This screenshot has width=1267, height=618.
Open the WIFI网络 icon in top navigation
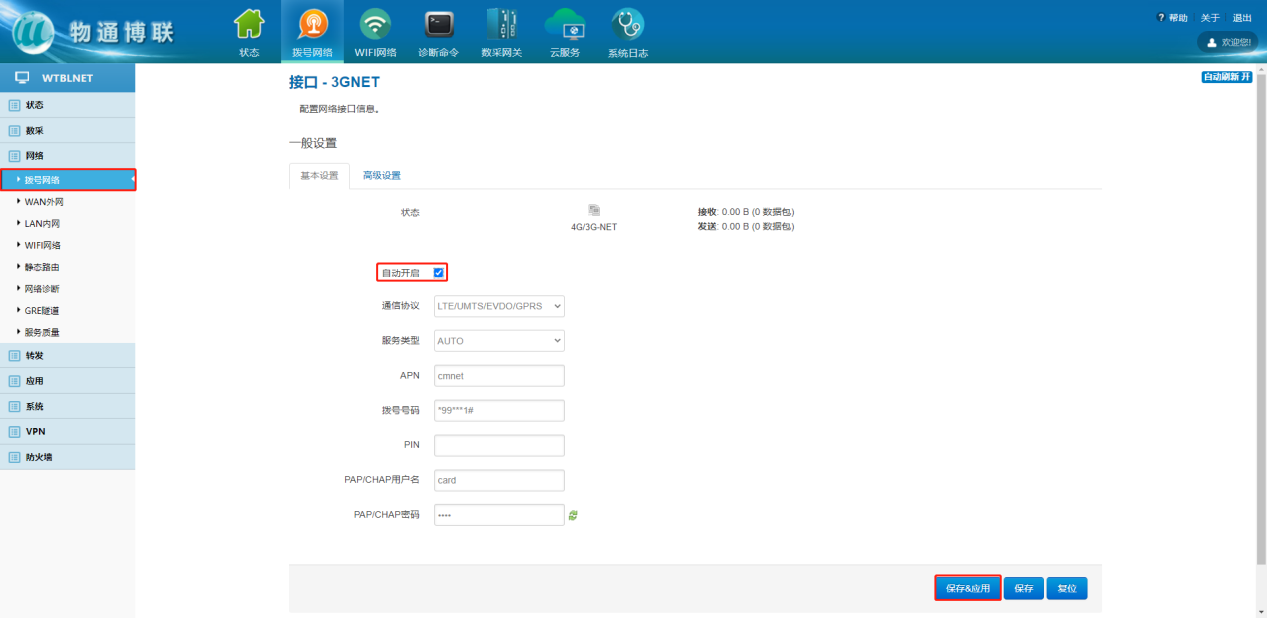376,24
